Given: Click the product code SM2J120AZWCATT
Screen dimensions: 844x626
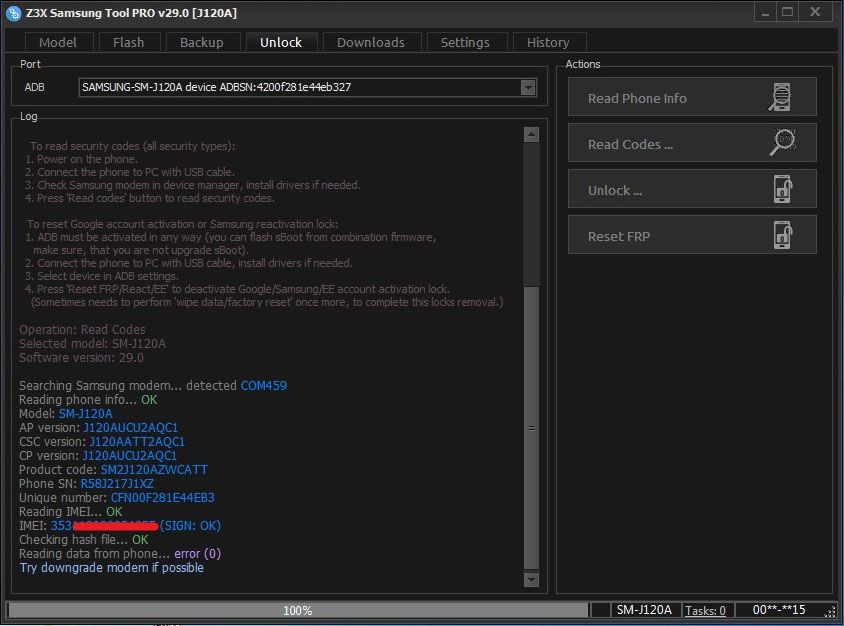Looking at the screenshot, I should coord(154,469).
